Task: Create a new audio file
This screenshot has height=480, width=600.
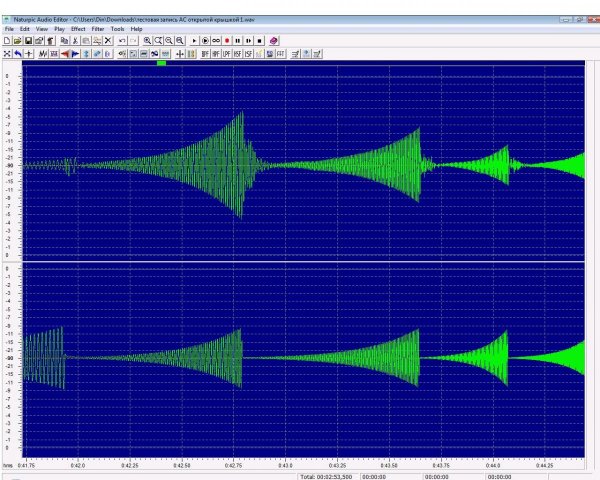Action: click(7, 41)
